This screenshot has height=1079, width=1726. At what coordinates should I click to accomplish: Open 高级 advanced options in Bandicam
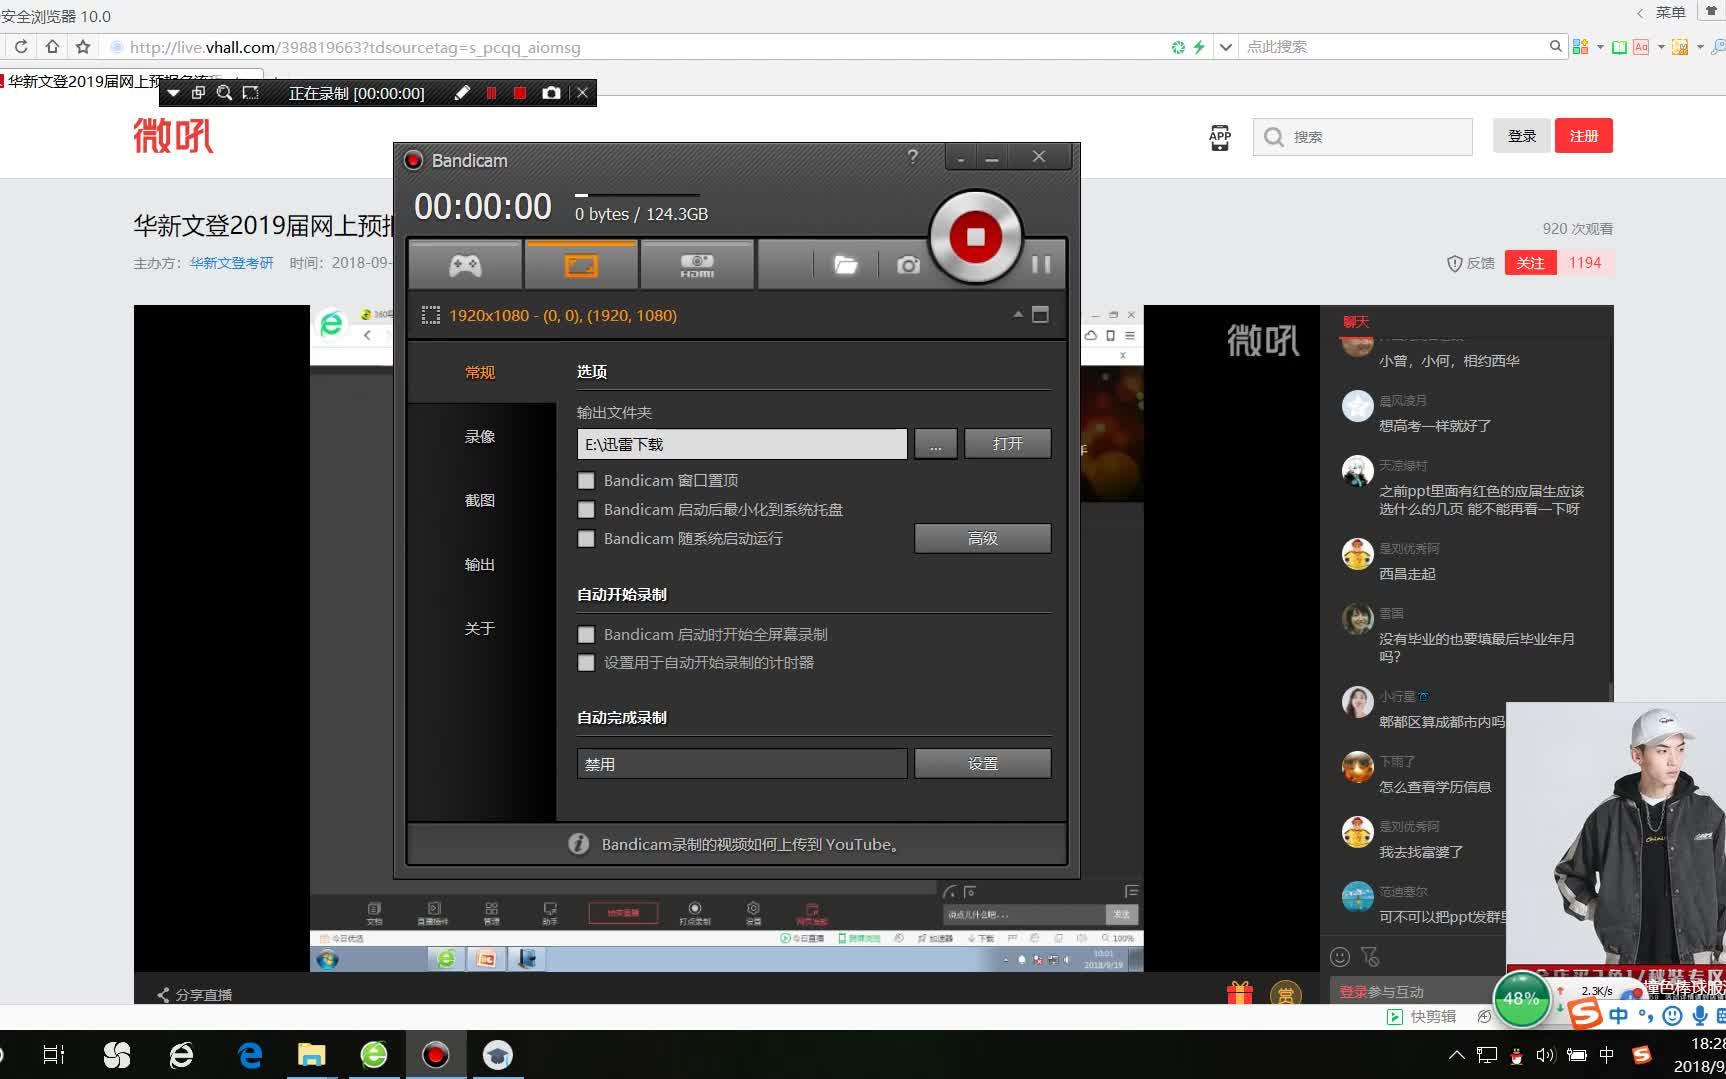(982, 538)
